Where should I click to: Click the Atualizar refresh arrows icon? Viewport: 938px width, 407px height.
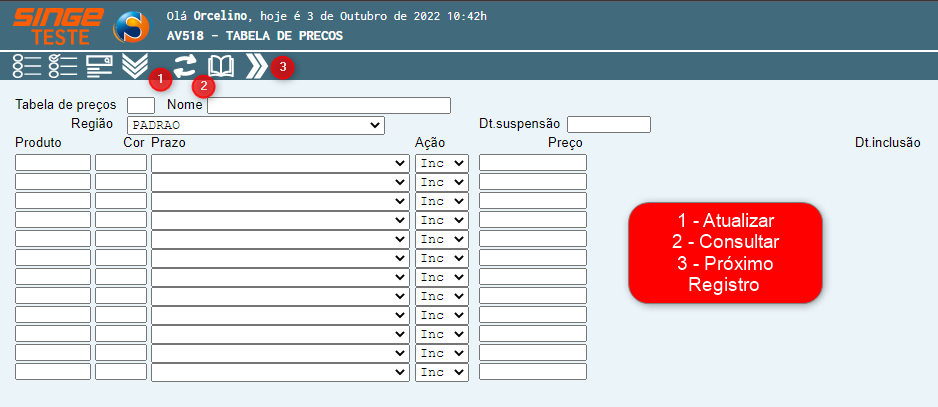click(185, 67)
